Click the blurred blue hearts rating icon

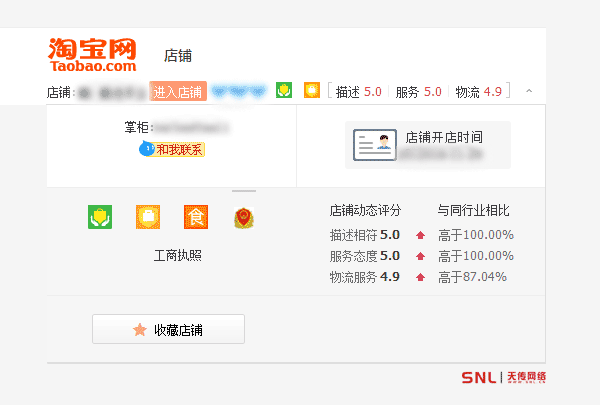(x=239, y=91)
